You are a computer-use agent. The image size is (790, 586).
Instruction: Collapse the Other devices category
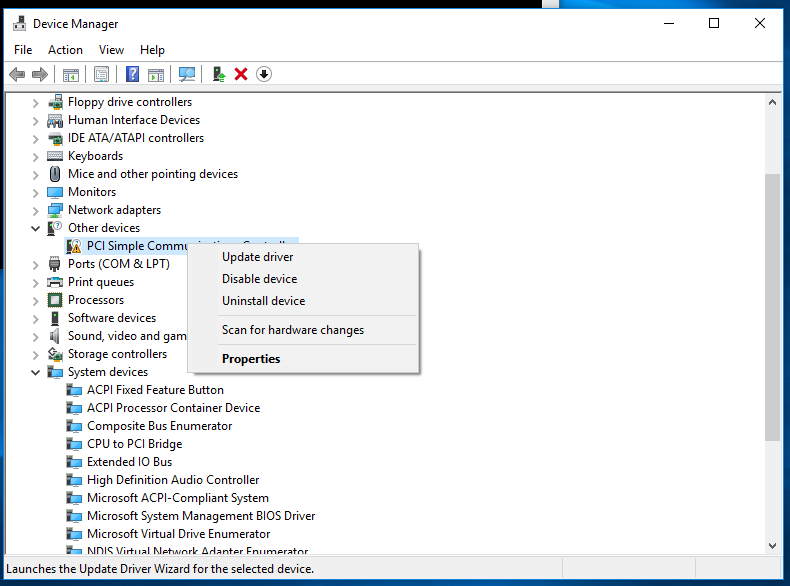36,228
